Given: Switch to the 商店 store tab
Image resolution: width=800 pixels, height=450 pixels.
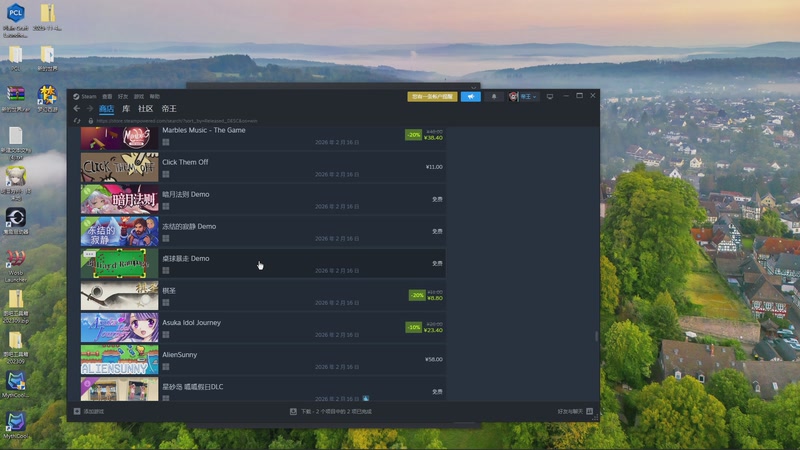Looking at the screenshot, I should [106, 109].
